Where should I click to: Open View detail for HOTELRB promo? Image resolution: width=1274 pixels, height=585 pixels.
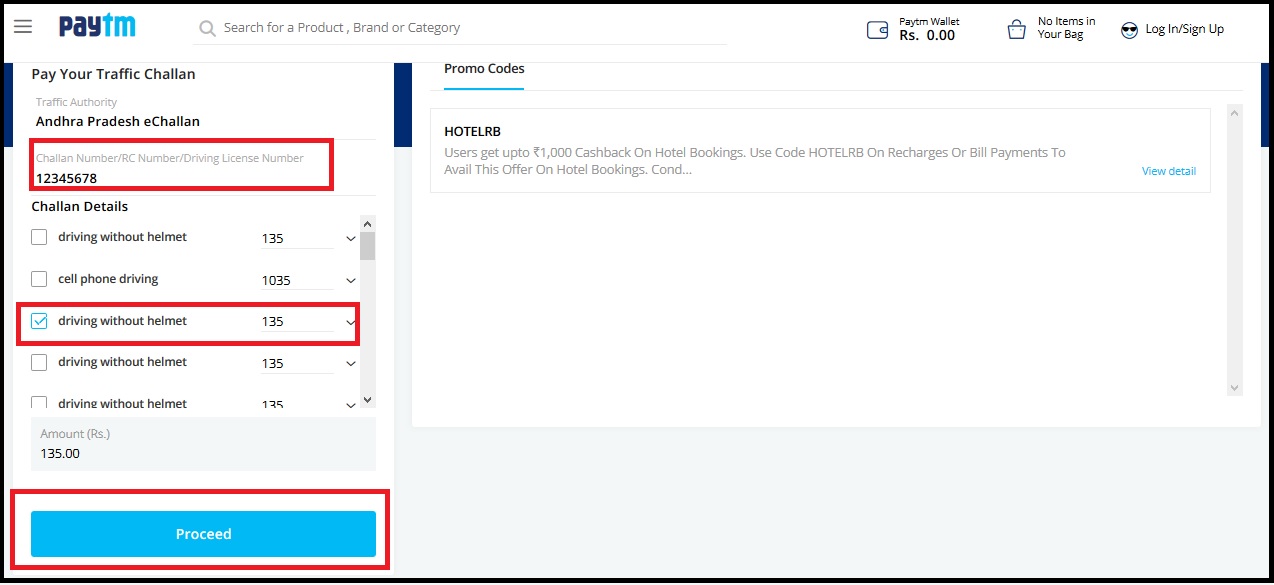[1168, 171]
